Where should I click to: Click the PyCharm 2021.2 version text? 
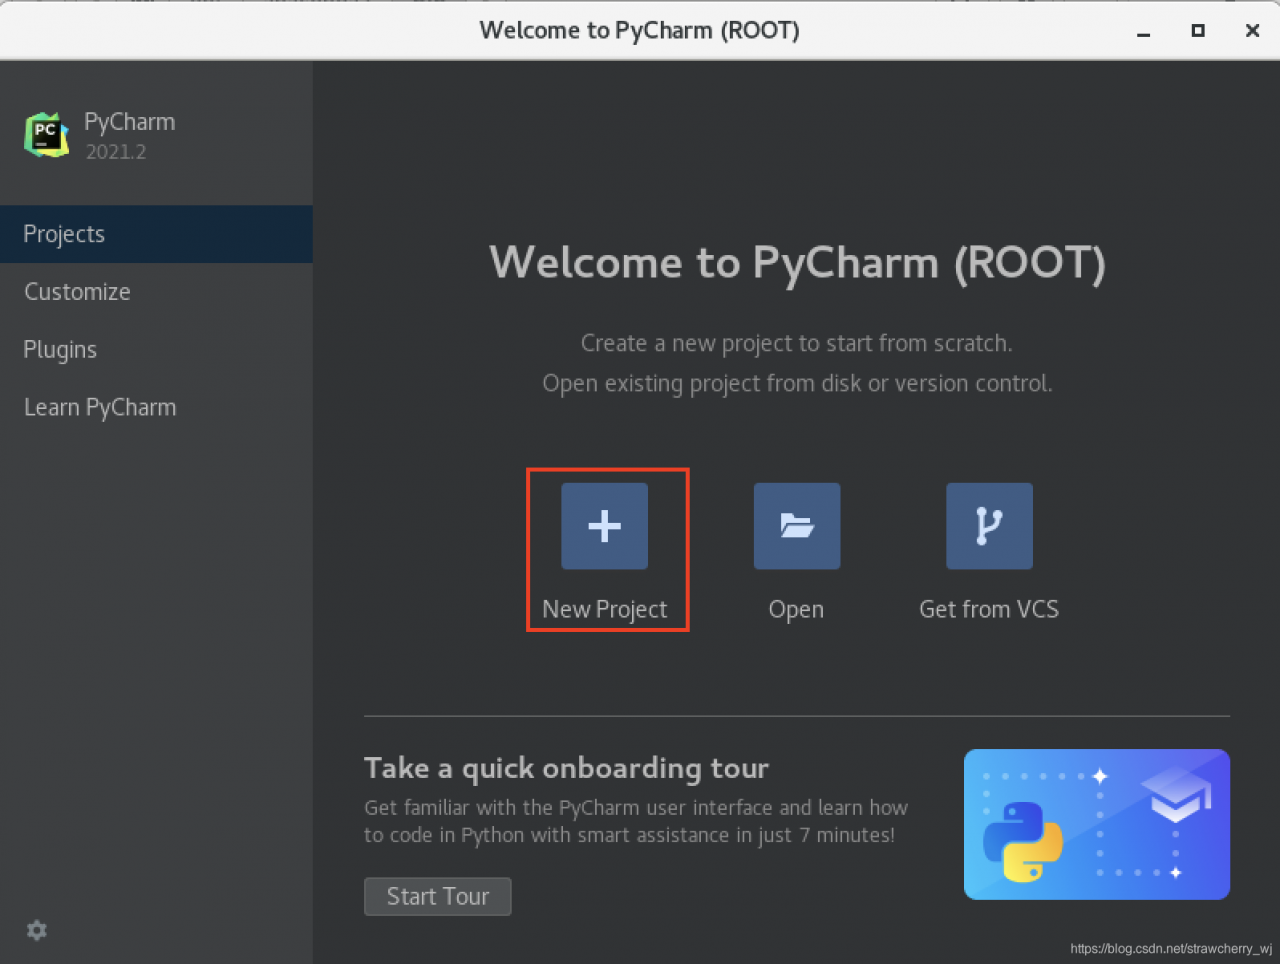[116, 152]
